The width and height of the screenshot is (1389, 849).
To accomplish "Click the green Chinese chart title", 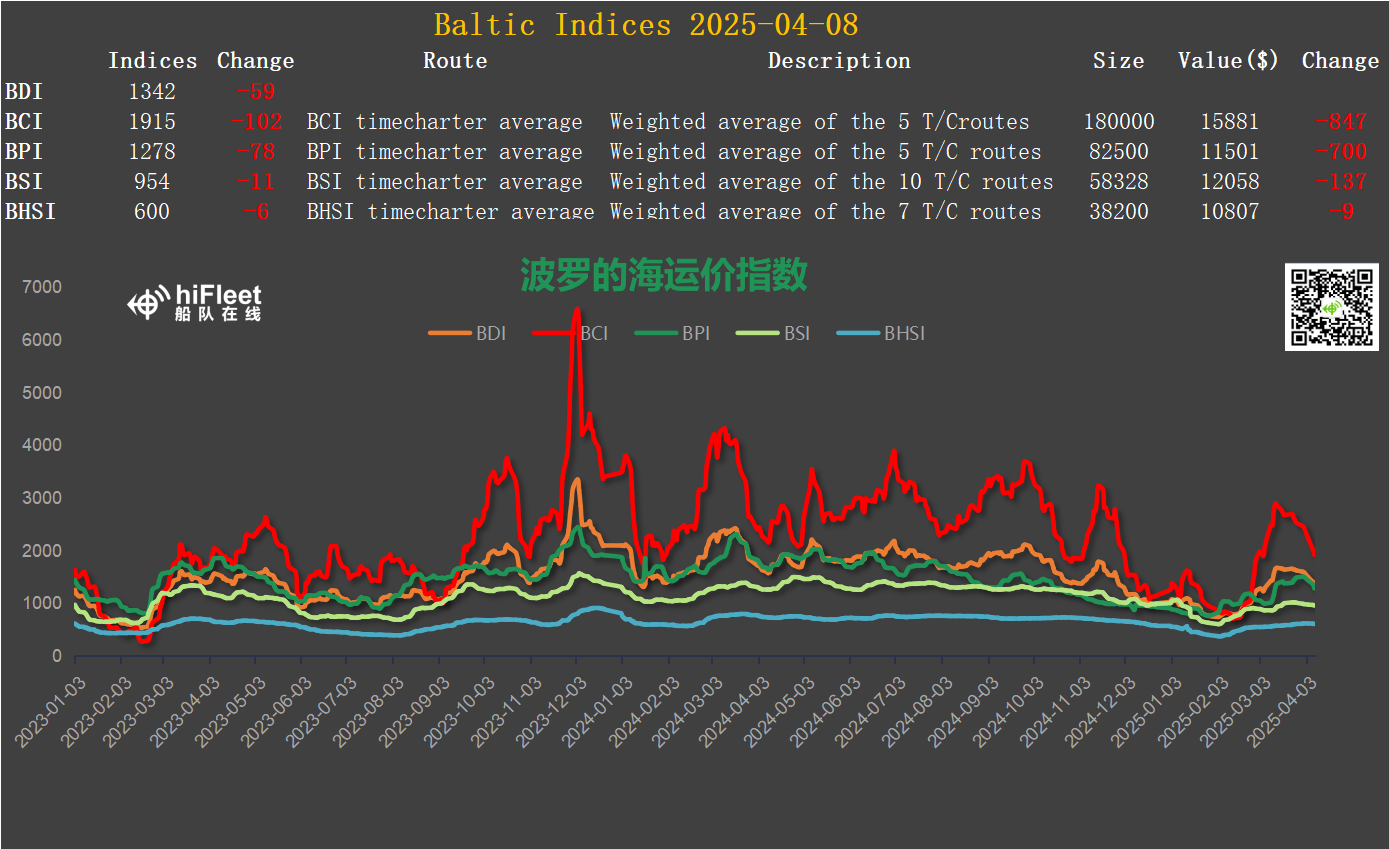I will [663, 274].
